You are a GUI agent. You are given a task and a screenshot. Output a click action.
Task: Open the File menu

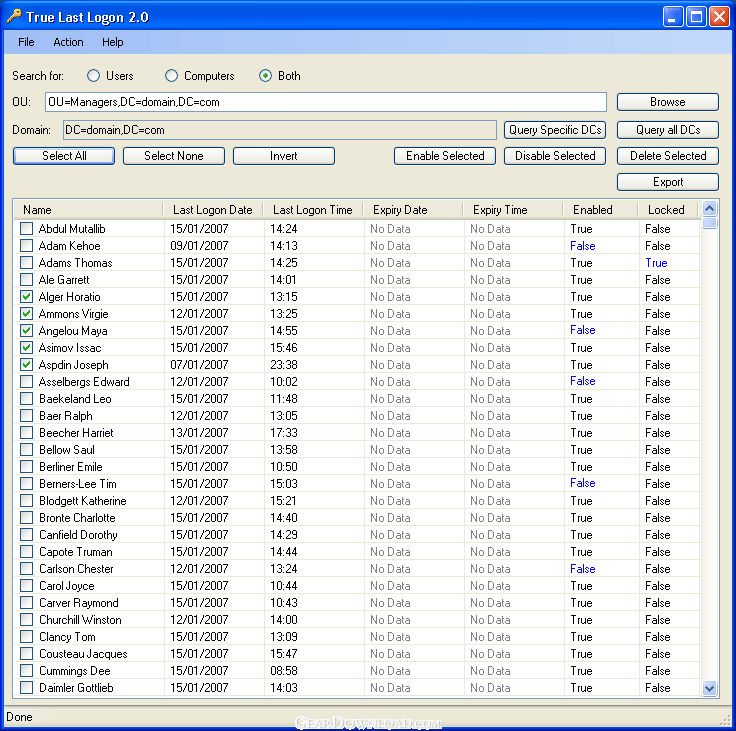pyautogui.click(x=26, y=42)
